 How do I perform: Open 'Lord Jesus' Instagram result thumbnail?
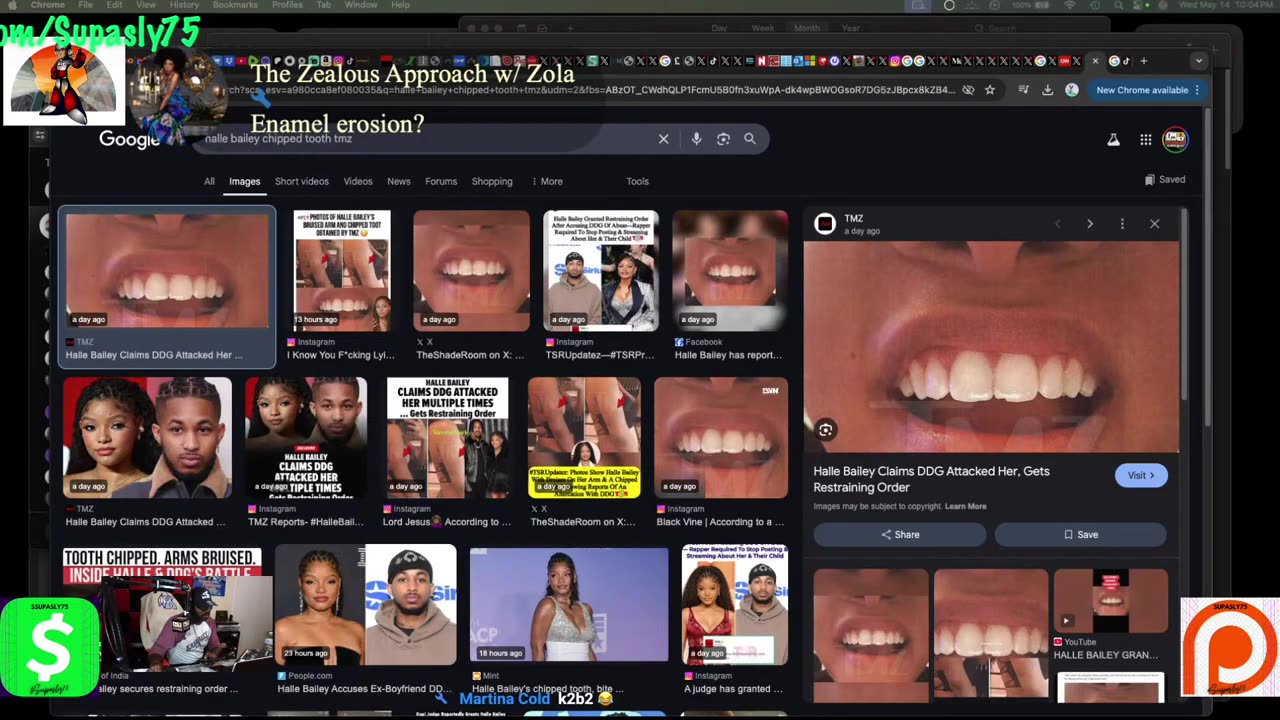tap(447, 438)
